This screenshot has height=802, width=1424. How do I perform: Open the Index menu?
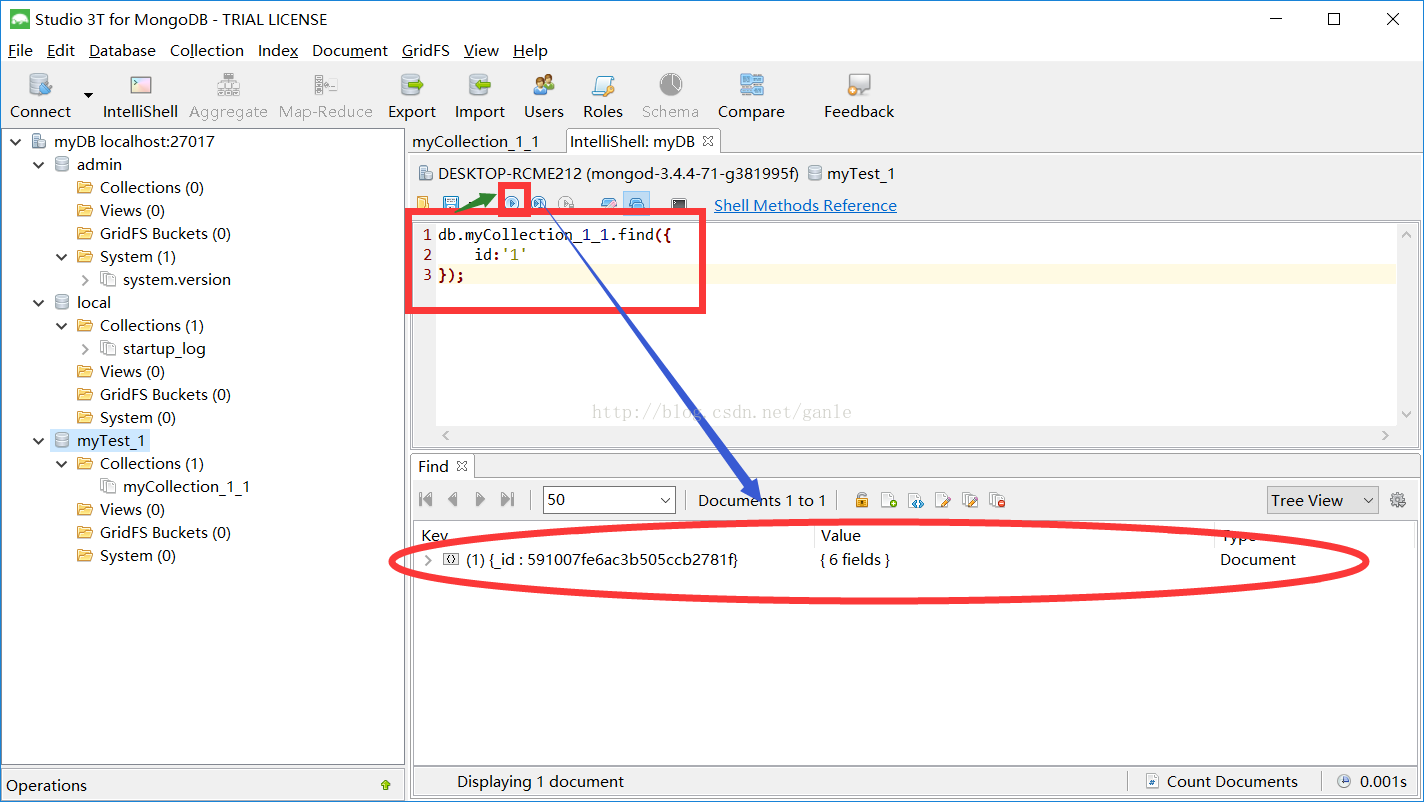[278, 50]
